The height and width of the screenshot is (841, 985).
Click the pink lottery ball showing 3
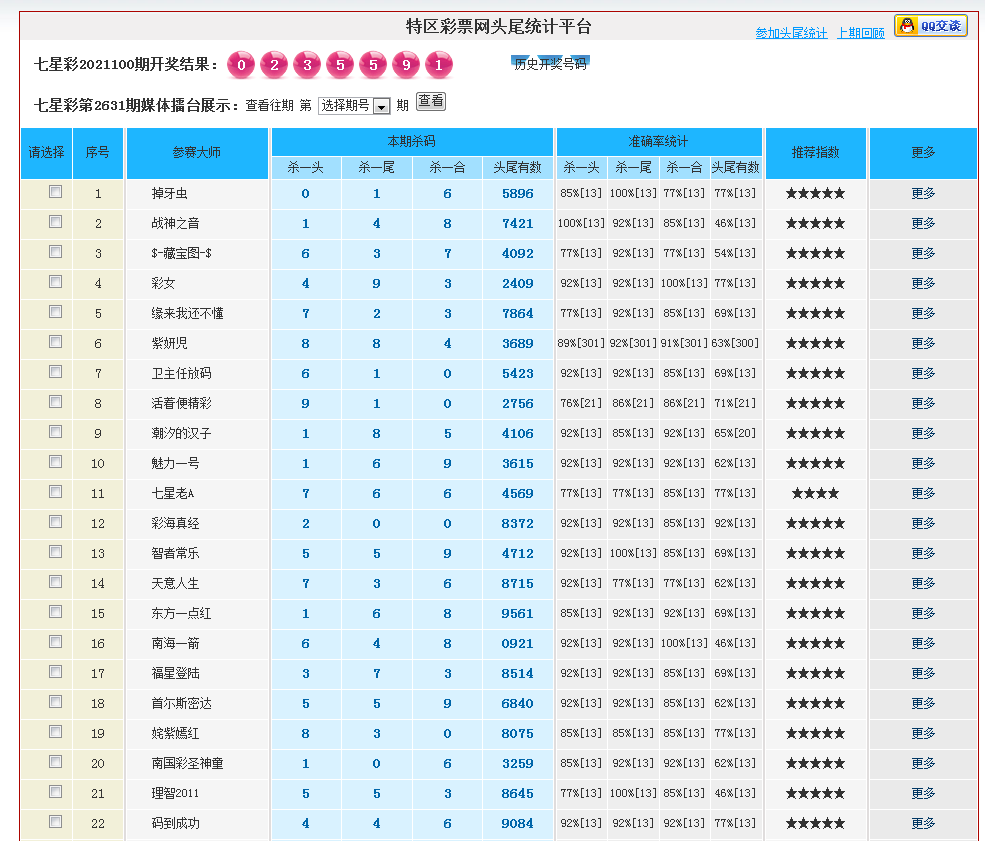pos(307,66)
